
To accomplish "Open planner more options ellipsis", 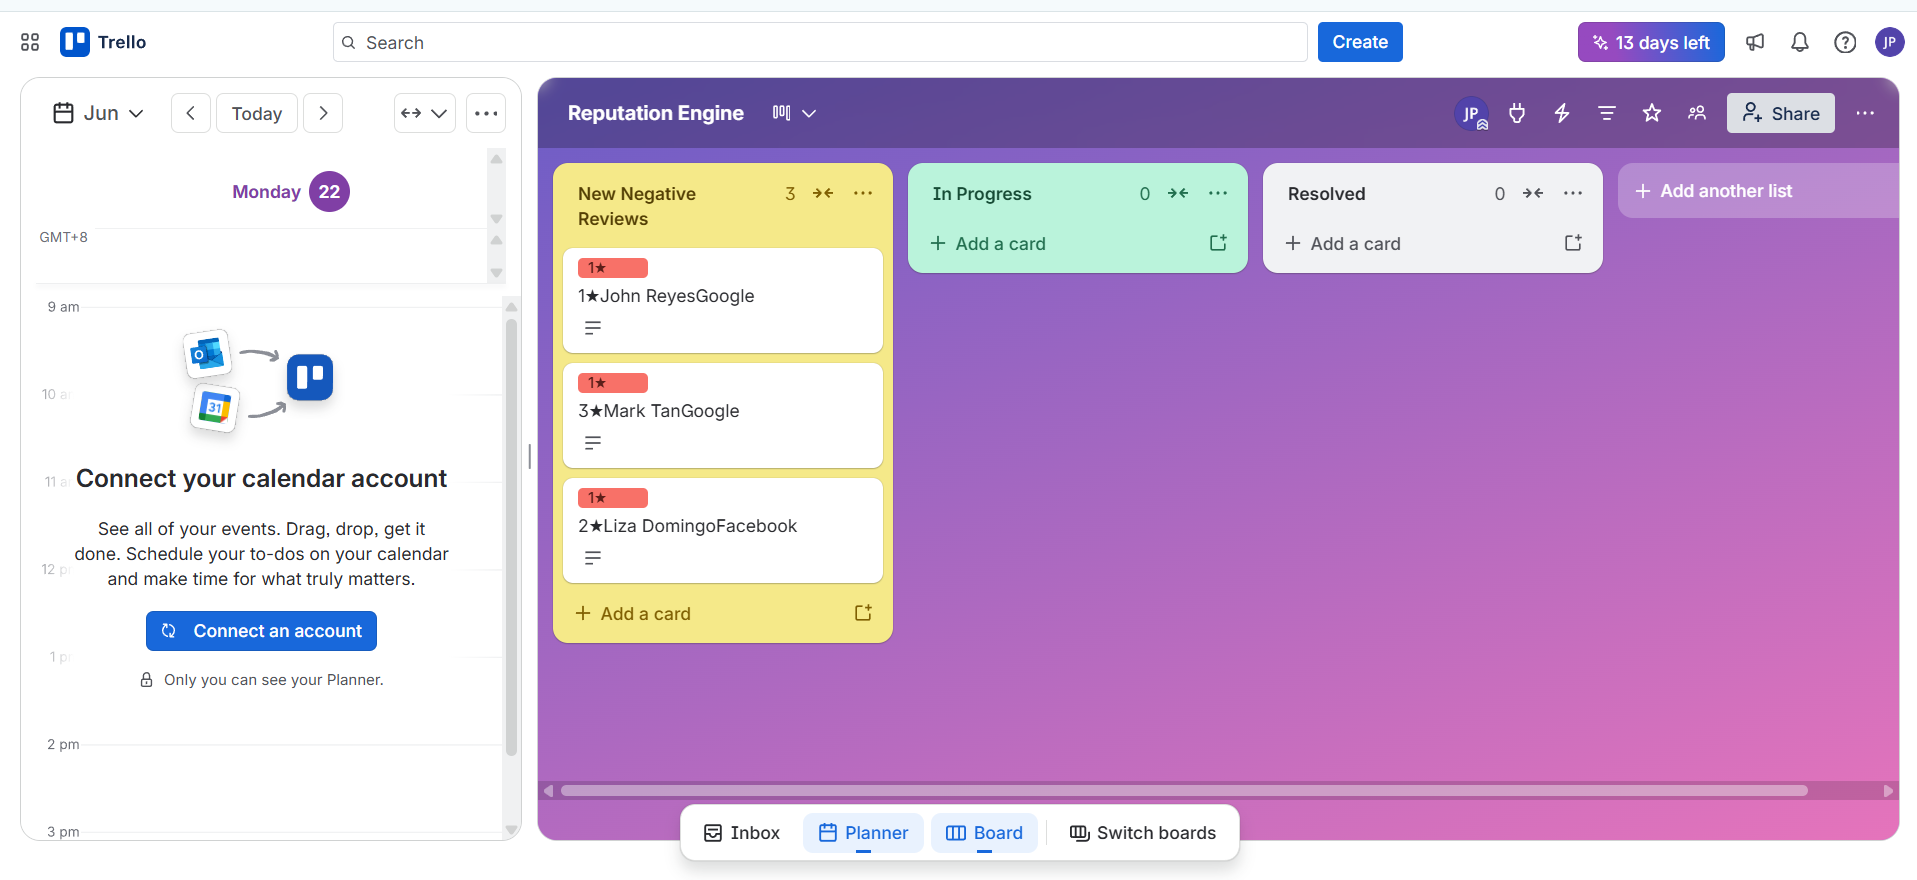I will [x=486, y=113].
